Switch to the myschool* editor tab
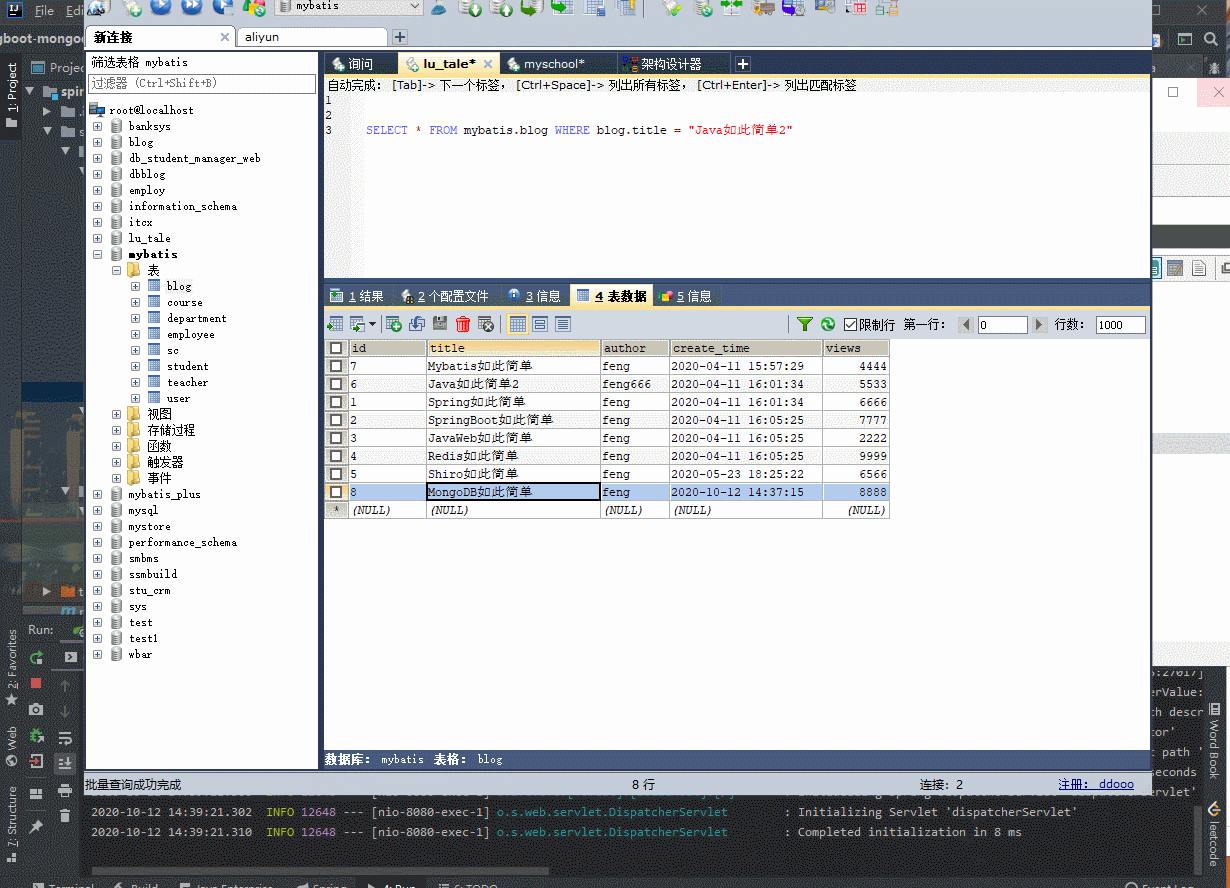Viewport: 1230px width, 888px height. (x=559, y=61)
